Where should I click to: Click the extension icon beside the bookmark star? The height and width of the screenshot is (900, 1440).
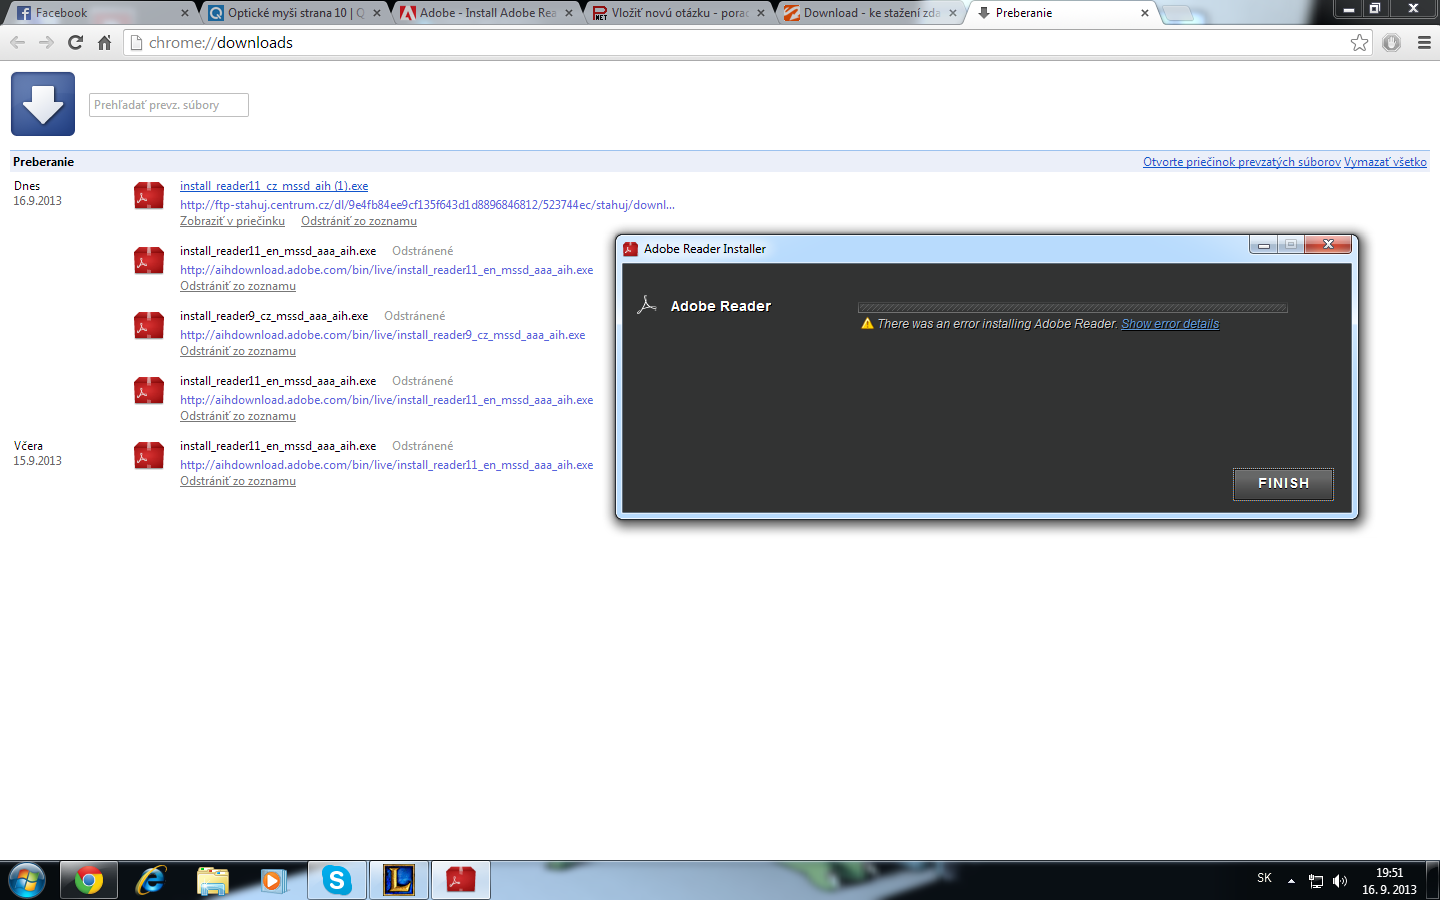1391,42
